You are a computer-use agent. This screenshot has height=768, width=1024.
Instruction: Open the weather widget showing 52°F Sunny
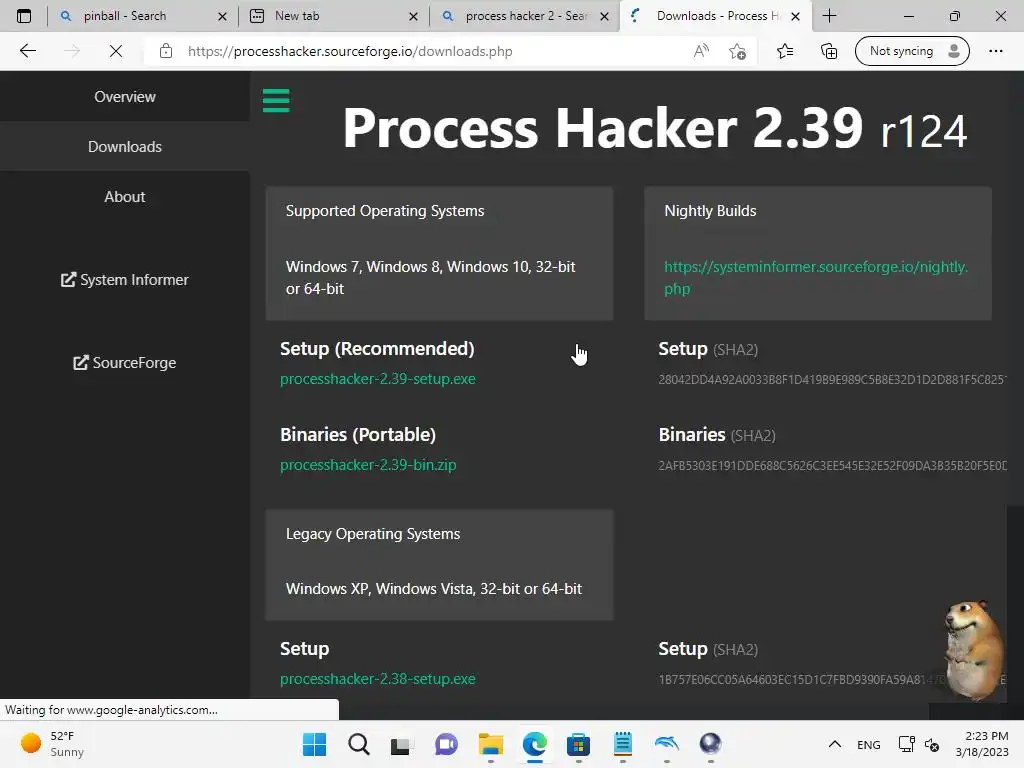click(53, 744)
